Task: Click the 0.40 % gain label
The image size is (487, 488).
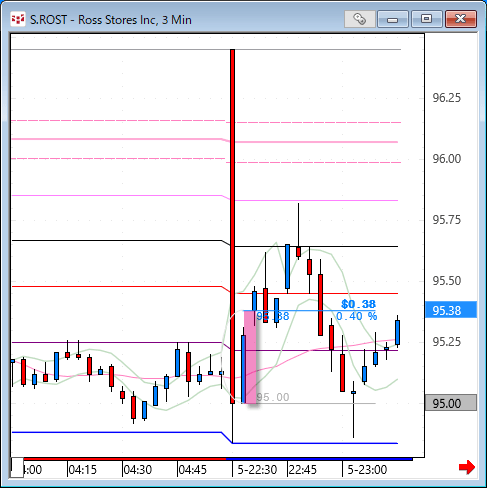Action: 357,316
